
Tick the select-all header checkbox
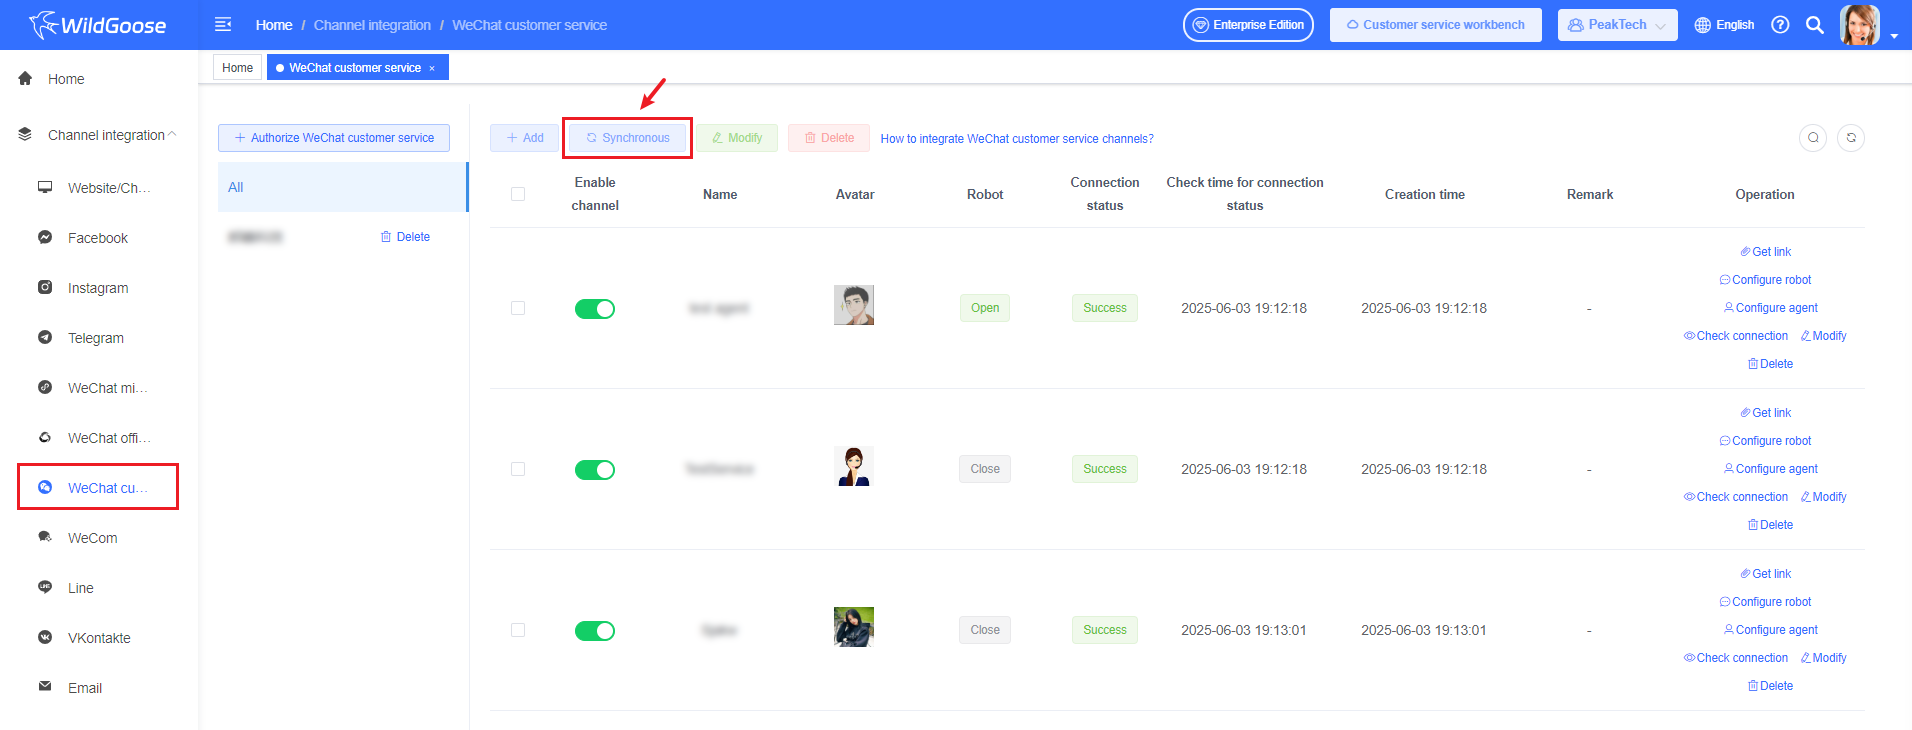click(x=518, y=194)
